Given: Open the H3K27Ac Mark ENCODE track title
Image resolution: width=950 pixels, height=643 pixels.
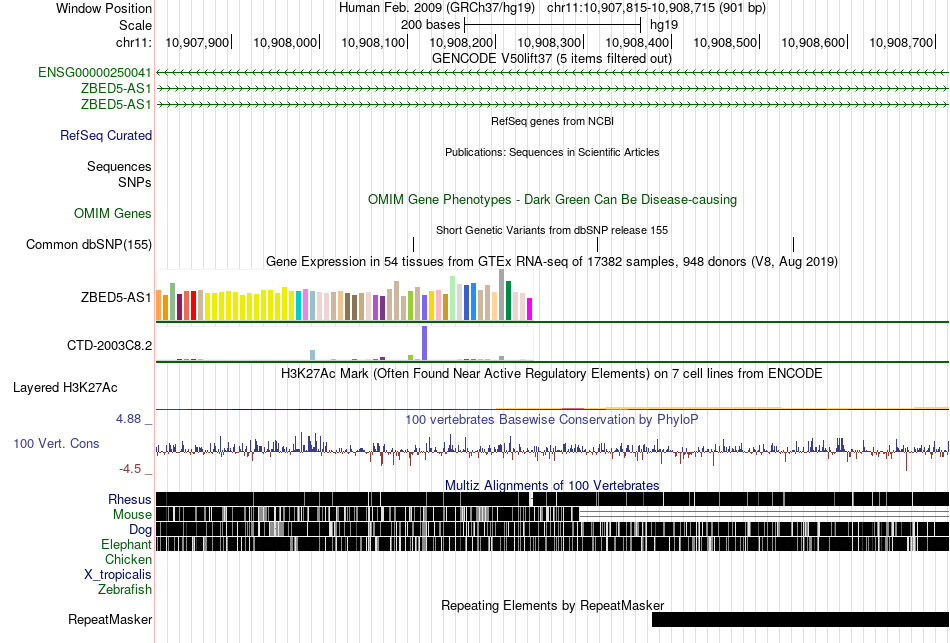Looking at the screenshot, I should tap(552, 373).
